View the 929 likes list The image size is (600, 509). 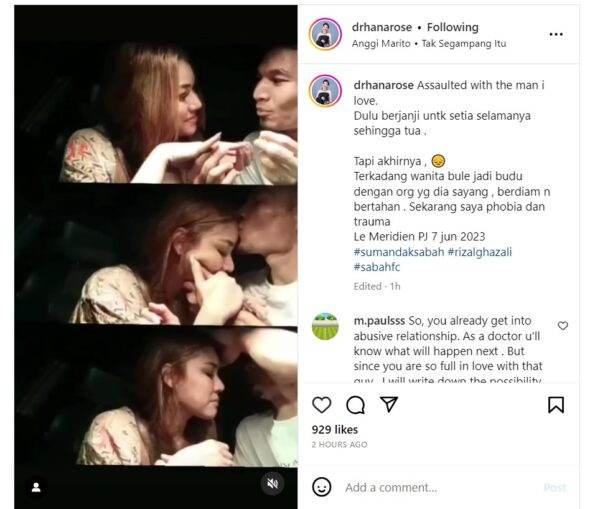[334, 428]
